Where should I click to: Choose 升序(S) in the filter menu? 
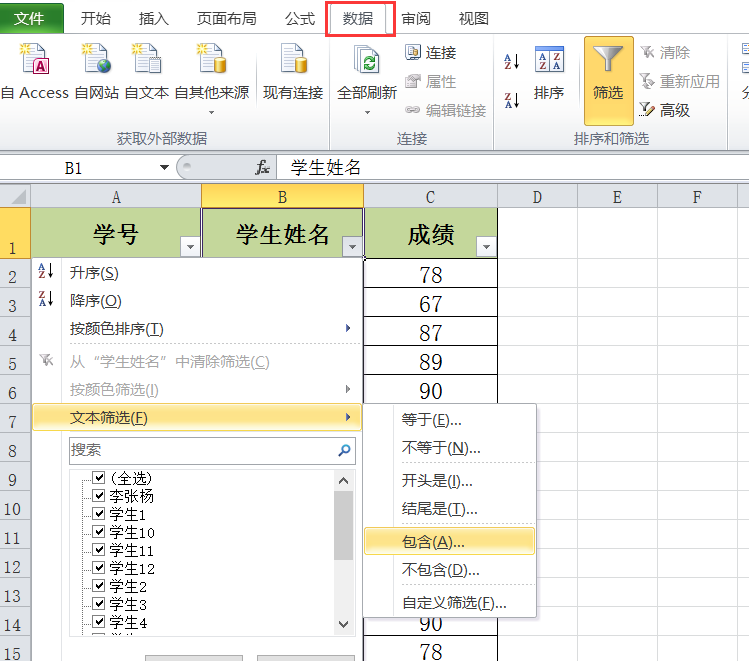197,273
